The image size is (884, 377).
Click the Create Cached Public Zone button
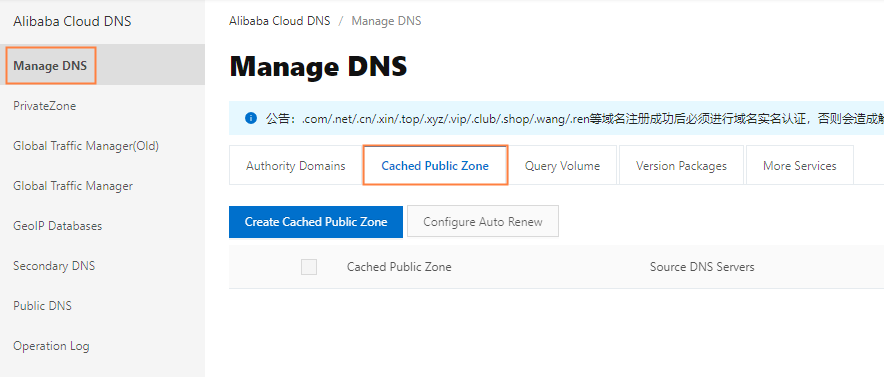coord(316,222)
